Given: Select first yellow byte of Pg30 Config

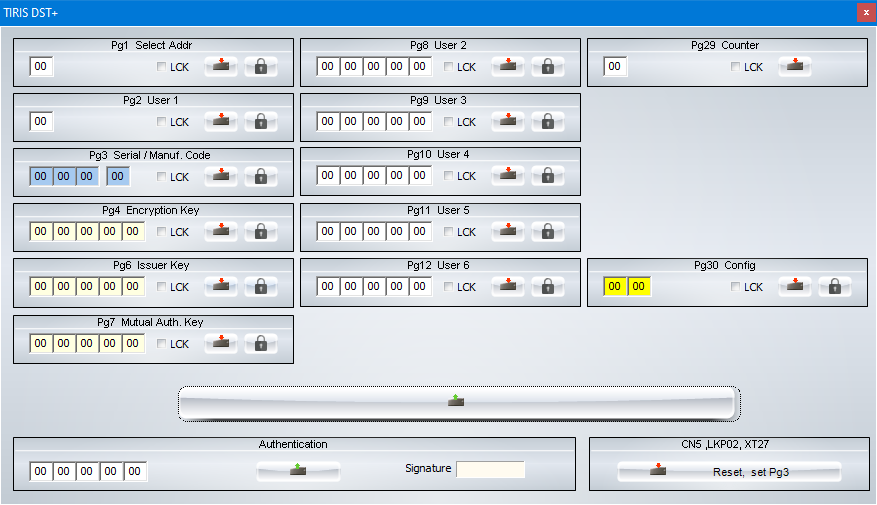Looking at the screenshot, I should click(x=615, y=286).
